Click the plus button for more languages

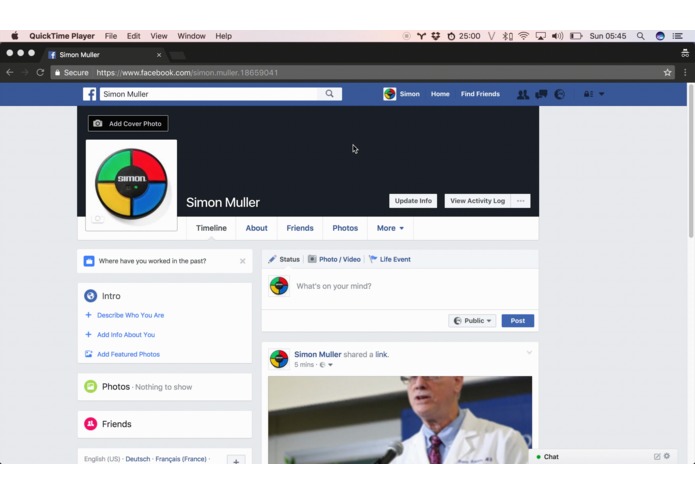[236, 461]
